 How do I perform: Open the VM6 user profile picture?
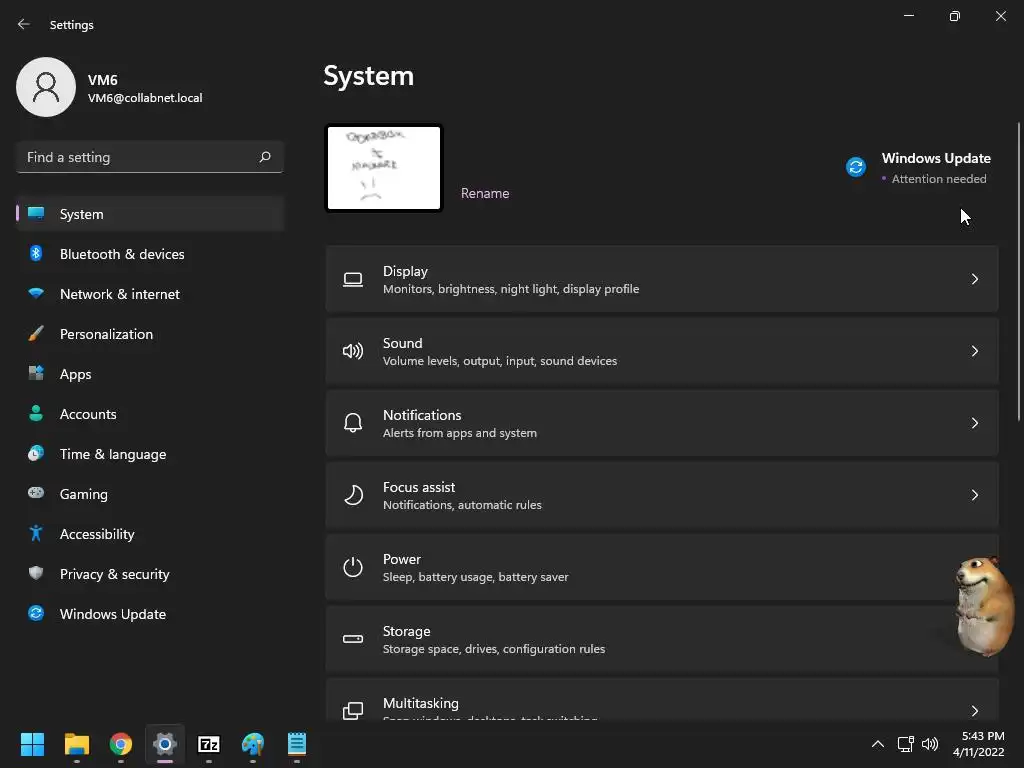(46, 87)
